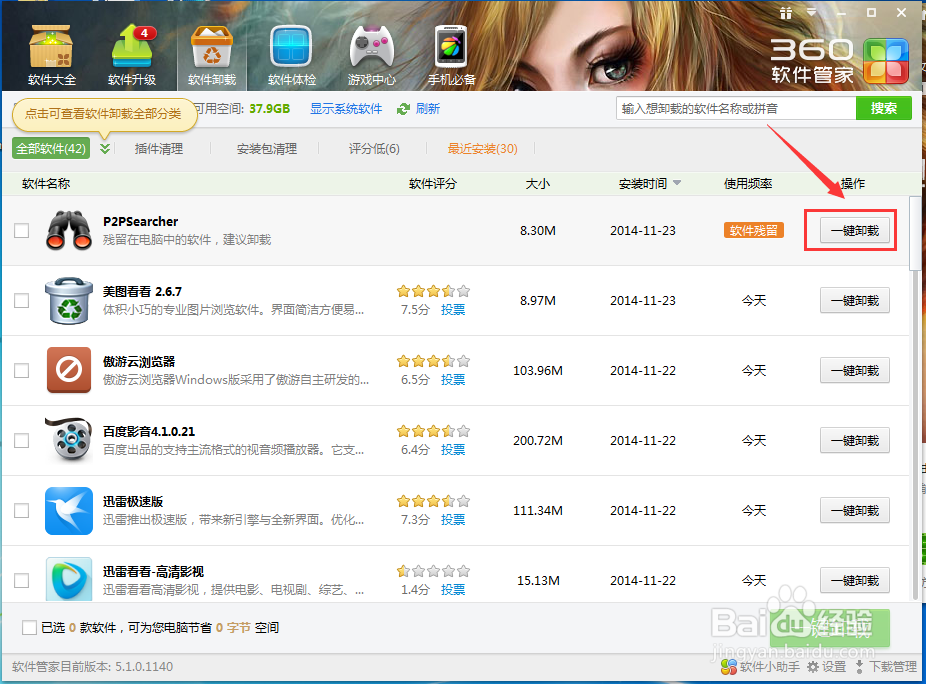Click the 百度影音 film reel icon
This screenshot has height=684, width=926.
click(69, 440)
